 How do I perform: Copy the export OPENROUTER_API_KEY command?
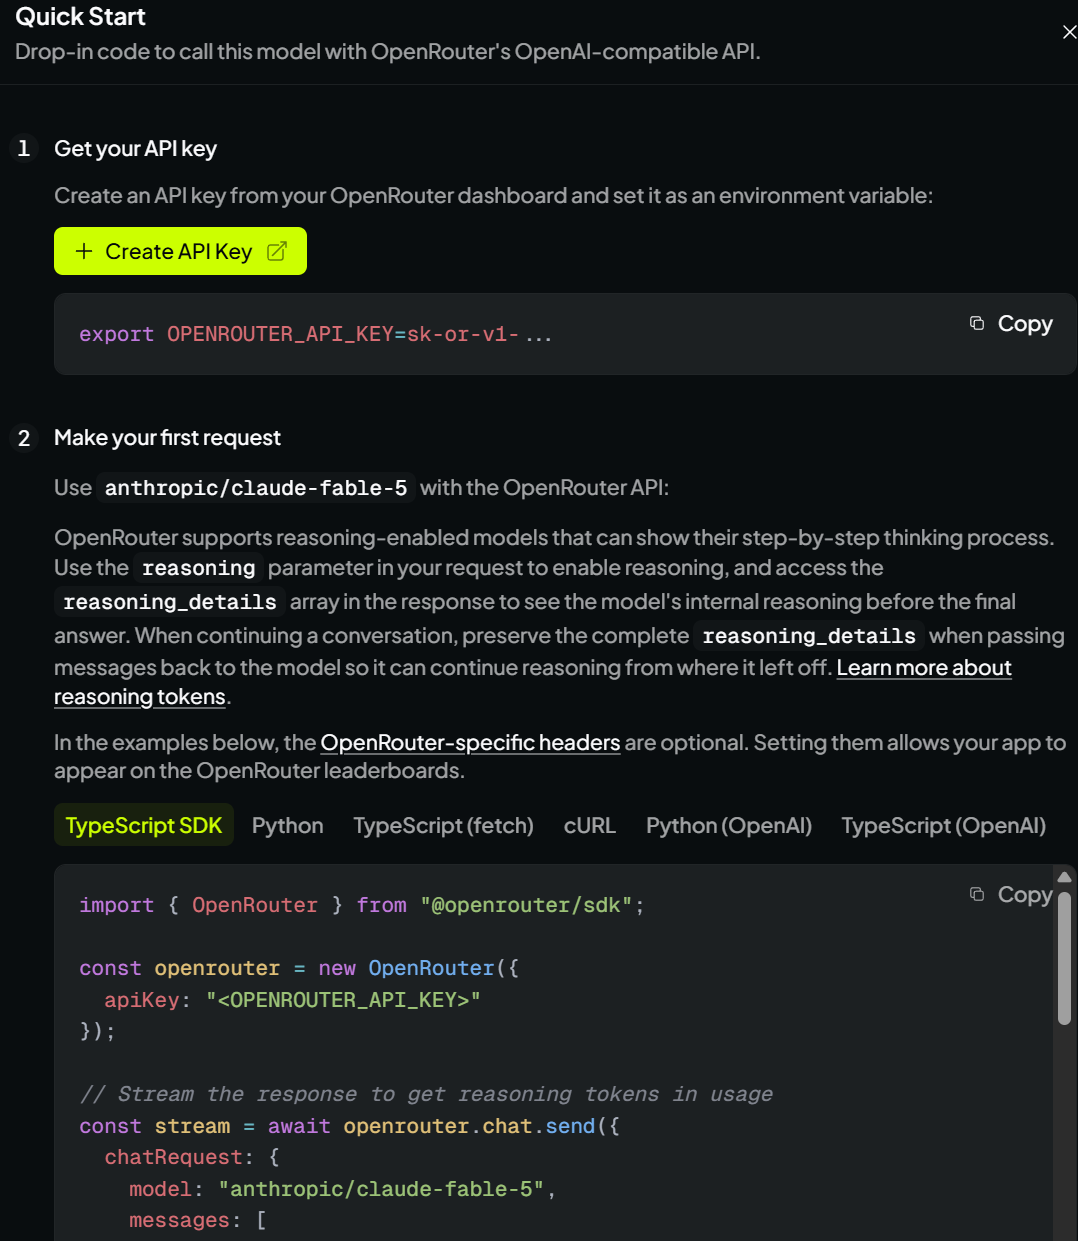pyautogui.click(x=1011, y=323)
